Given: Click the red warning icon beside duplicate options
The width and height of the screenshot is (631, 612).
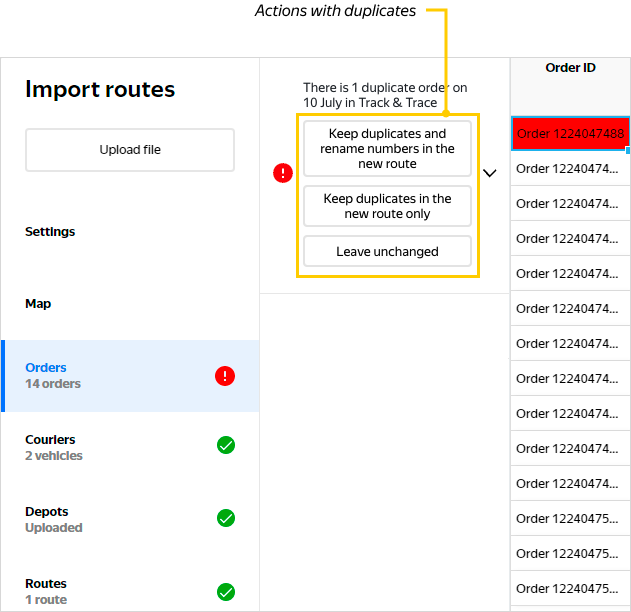Looking at the screenshot, I should [x=283, y=173].
